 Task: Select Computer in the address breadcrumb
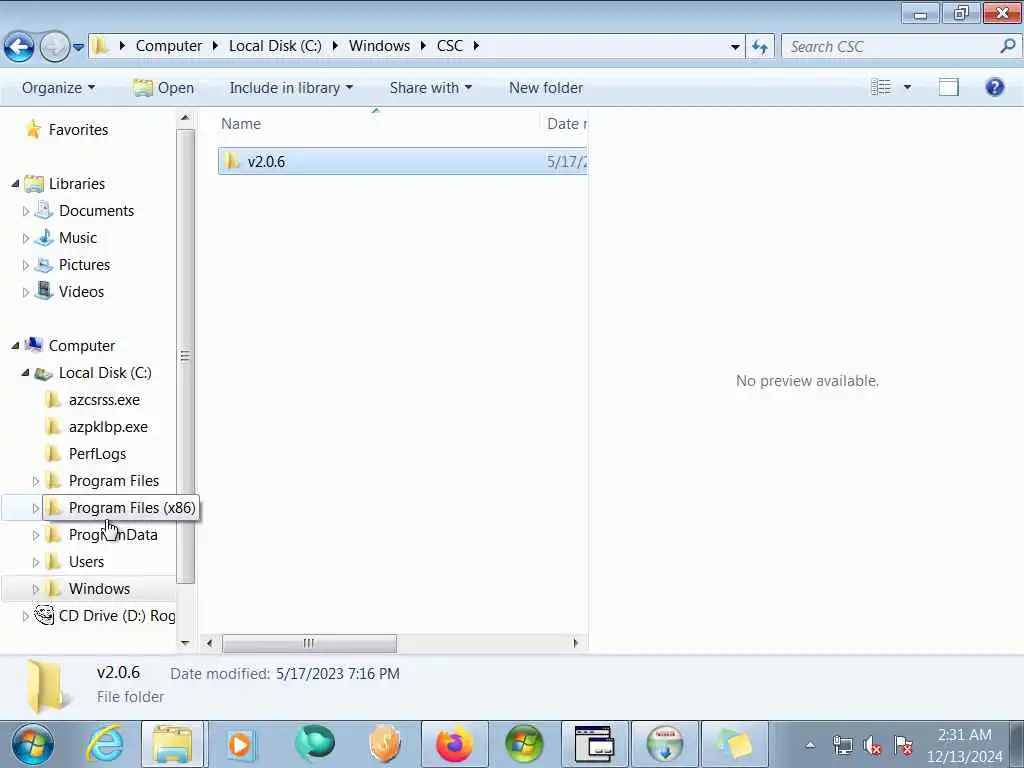tap(168, 46)
